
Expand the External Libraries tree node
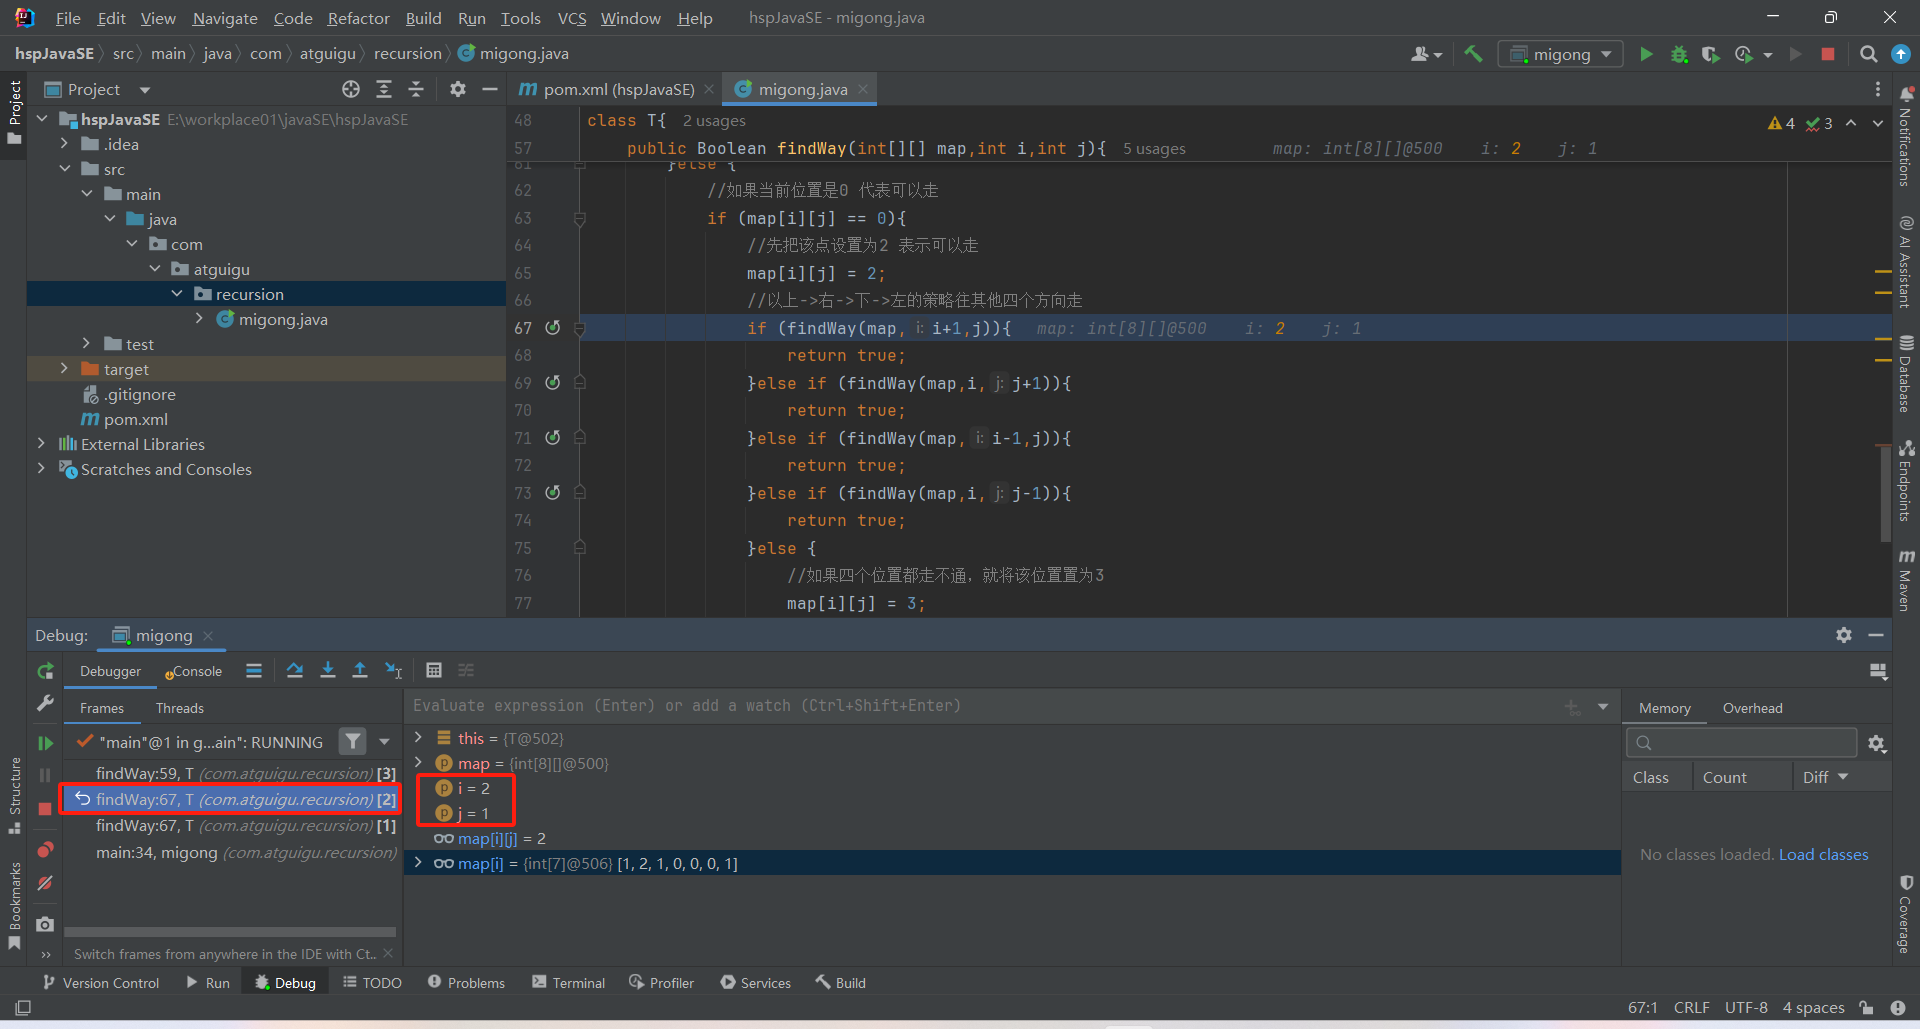click(41, 444)
